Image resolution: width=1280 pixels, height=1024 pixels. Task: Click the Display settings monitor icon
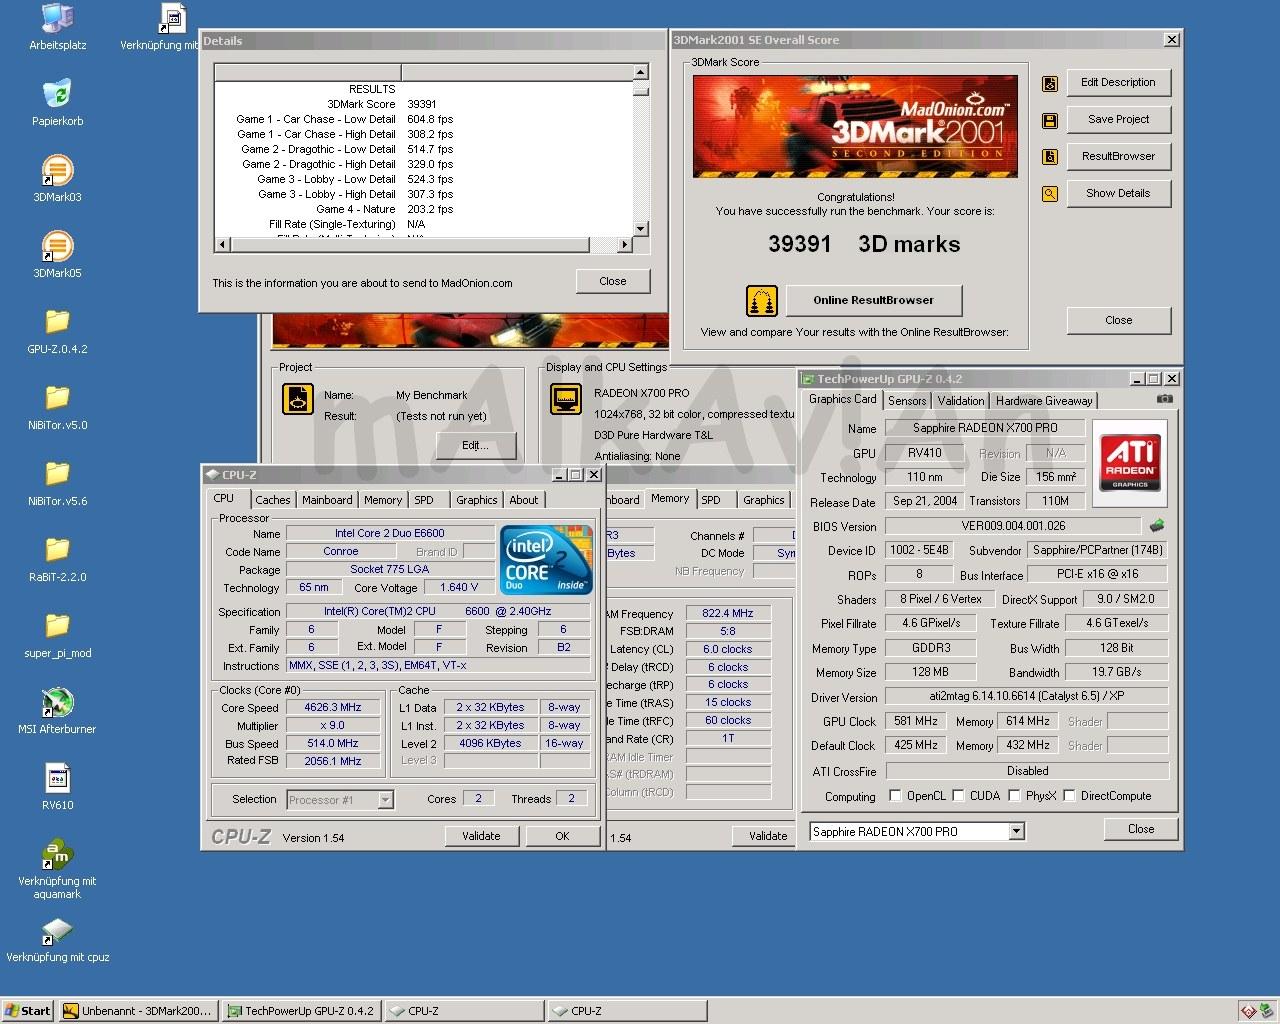pos(566,399)
